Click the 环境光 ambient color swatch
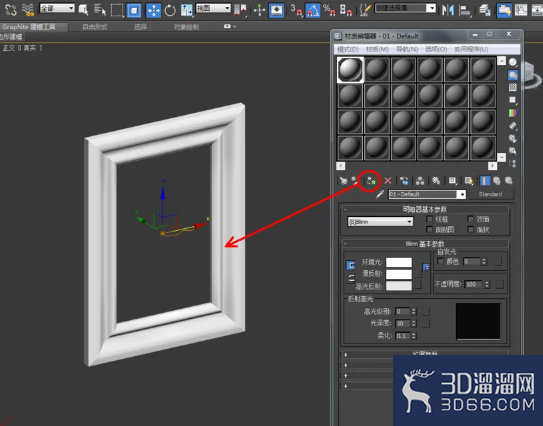Image resolution: width=543 pixels, height=426 pixels. pyautogui.click(x=399, y=262)
